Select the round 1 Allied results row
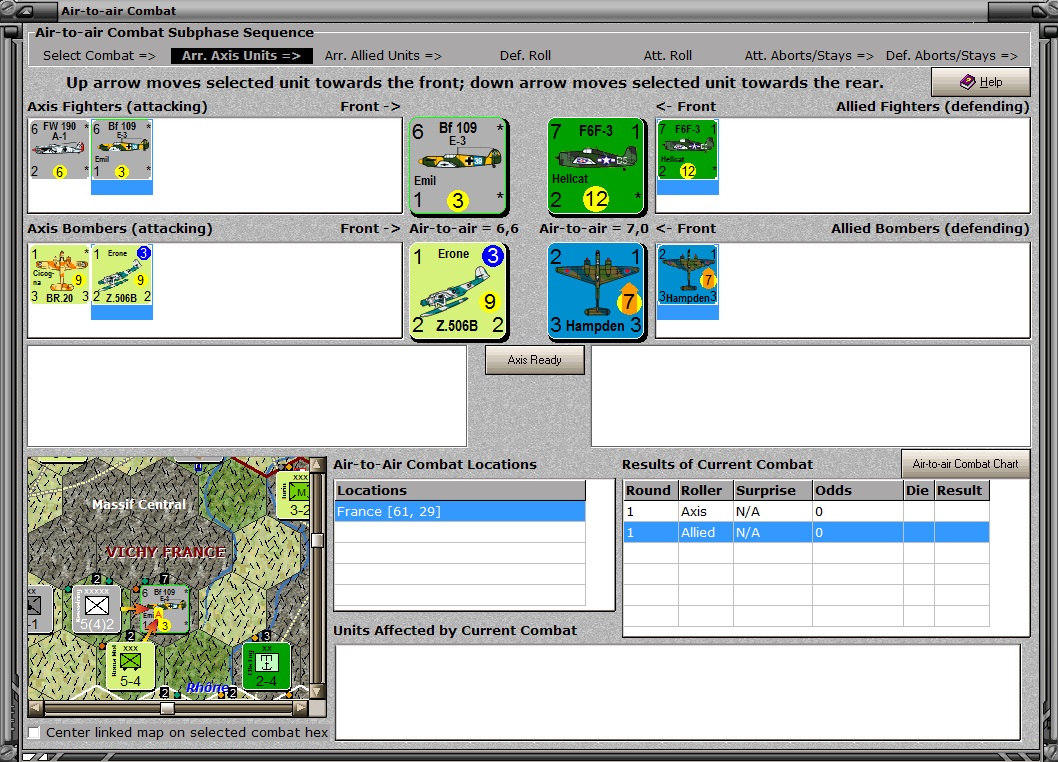 click(x=806, y=533)
